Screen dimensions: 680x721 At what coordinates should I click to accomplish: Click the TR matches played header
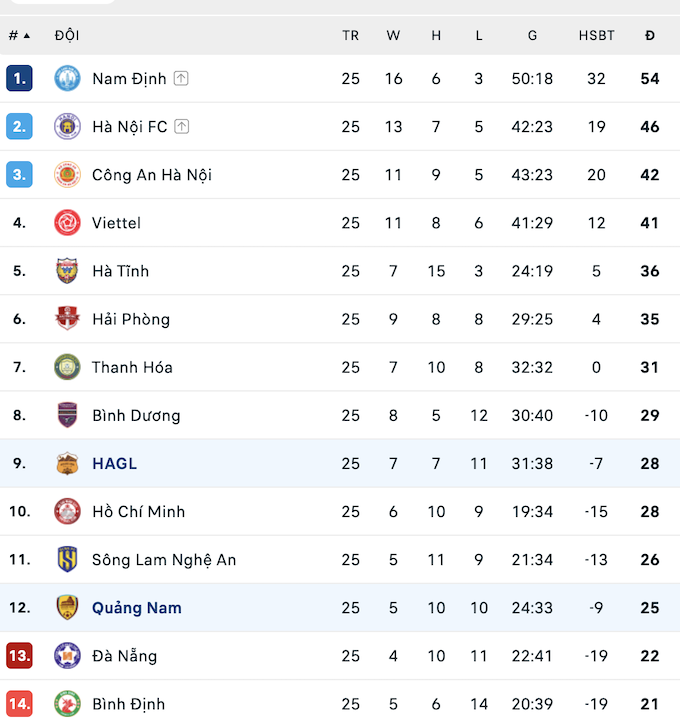(350, 35)
